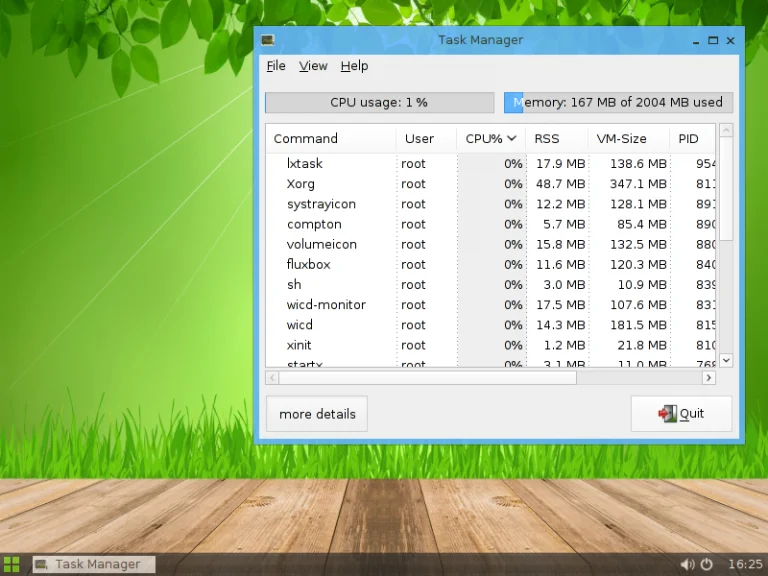Click the Task Manager title bar icon
Viewport: 768px width, 576px height.
[x=267, y=40]
